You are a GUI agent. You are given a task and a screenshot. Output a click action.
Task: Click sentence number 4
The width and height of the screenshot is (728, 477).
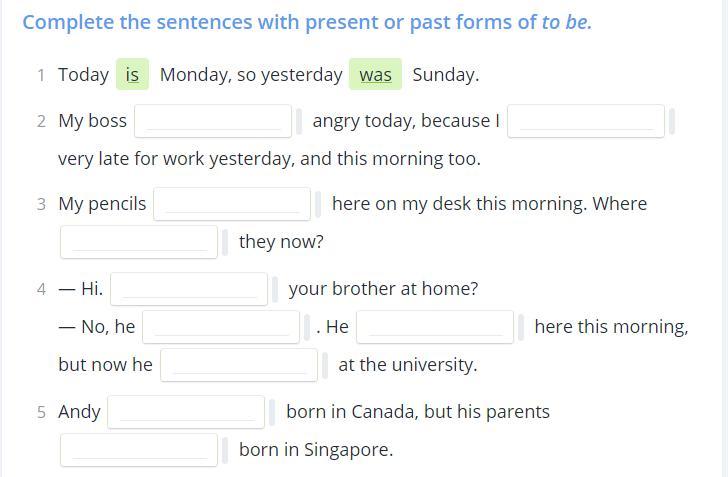click(x=41, y=290)
